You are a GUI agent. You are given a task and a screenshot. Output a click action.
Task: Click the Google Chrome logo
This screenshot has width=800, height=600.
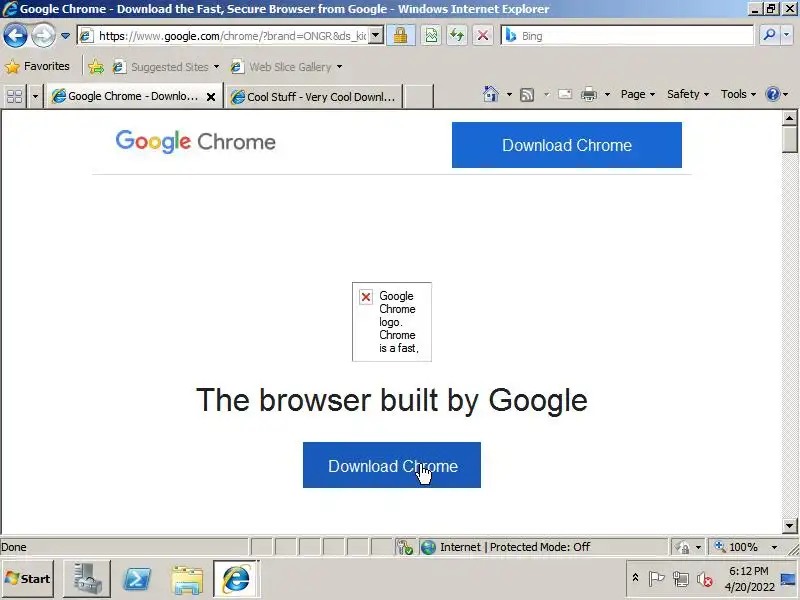195,142
